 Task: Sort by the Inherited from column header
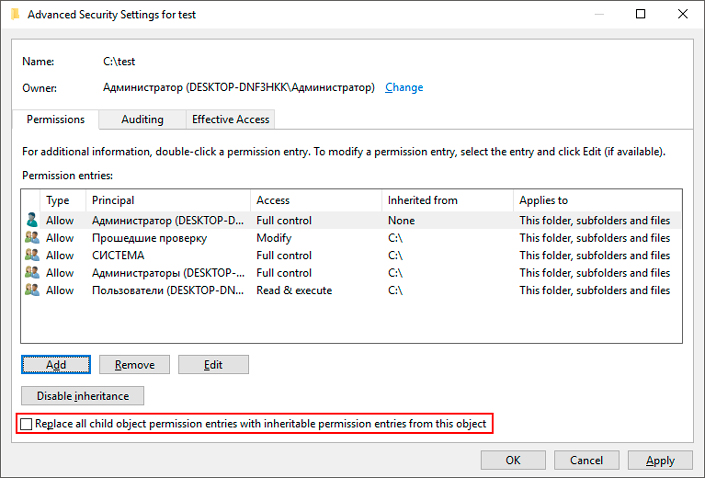click(x=447, y=200)
